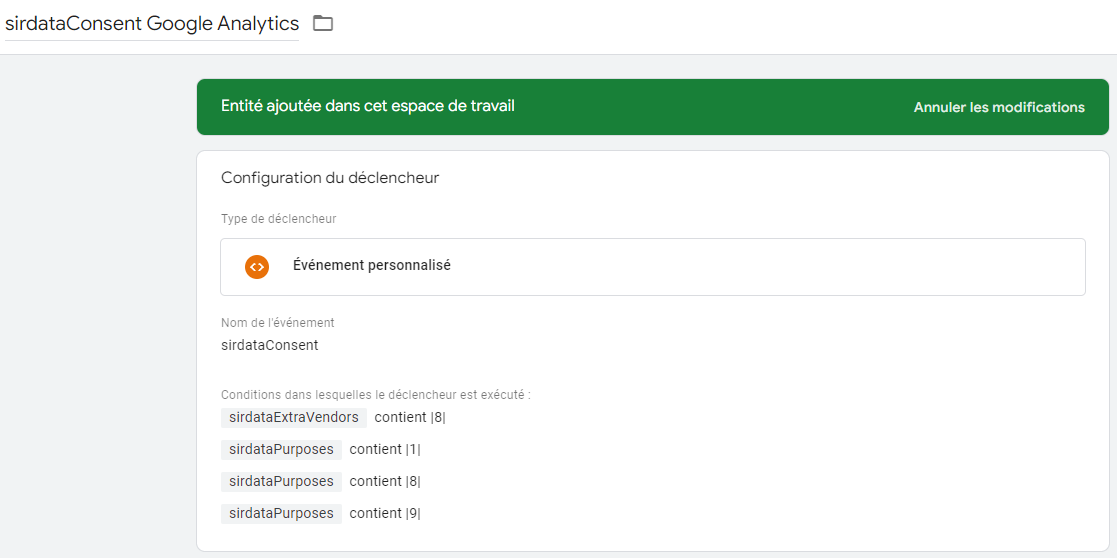Image resolution: width=1117 pixels, height=558 pixels.
Task: Click the Conditions dans lesquelles label
Action: coord(375,395)
